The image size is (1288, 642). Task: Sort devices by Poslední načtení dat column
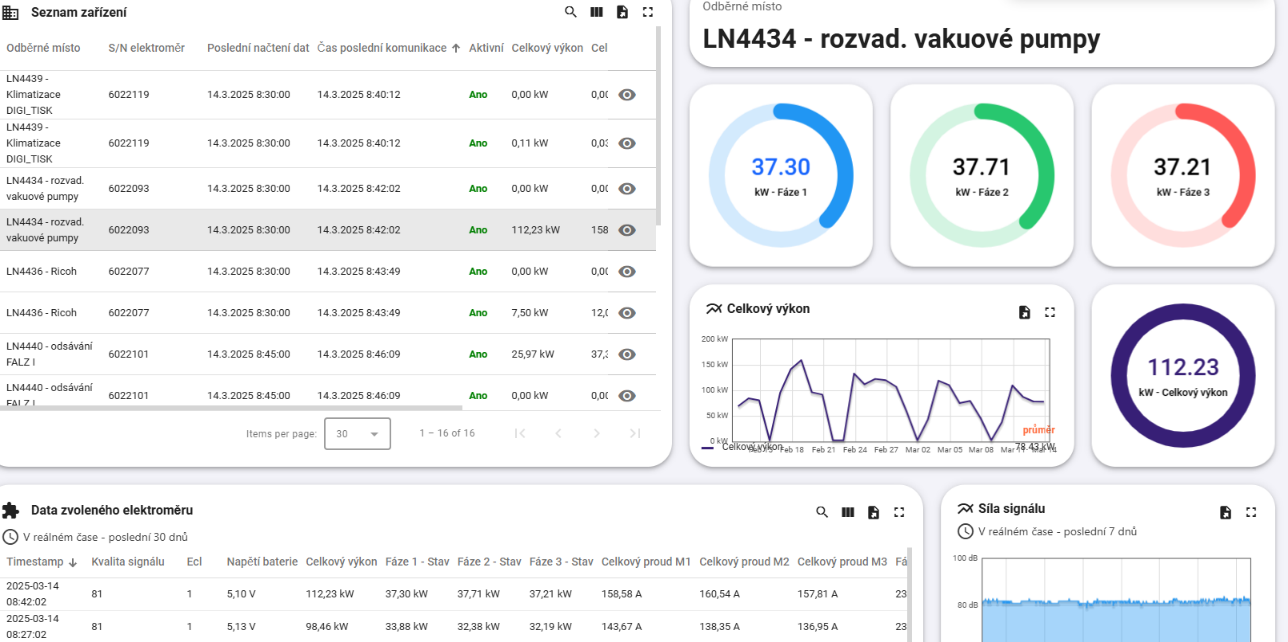pyautogui.click(x=258, y=48)
